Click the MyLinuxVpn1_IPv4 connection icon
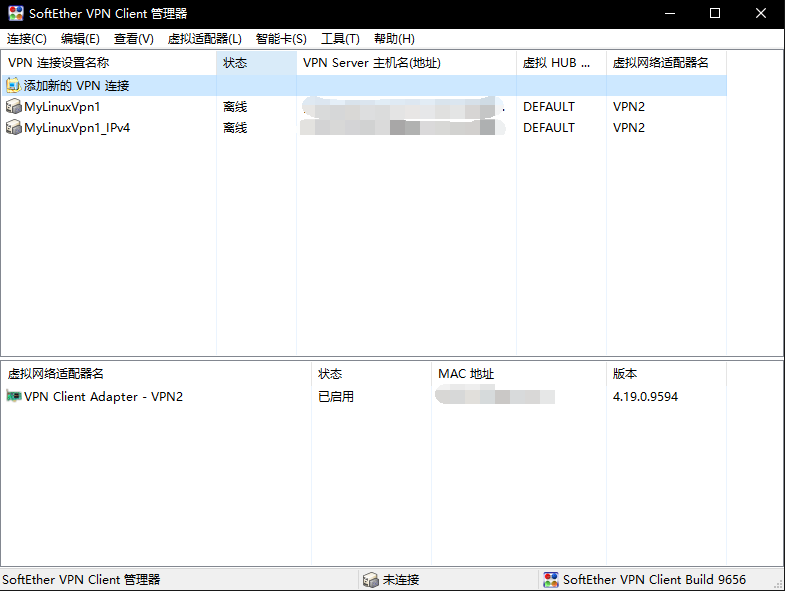 (x=14, y=127)
